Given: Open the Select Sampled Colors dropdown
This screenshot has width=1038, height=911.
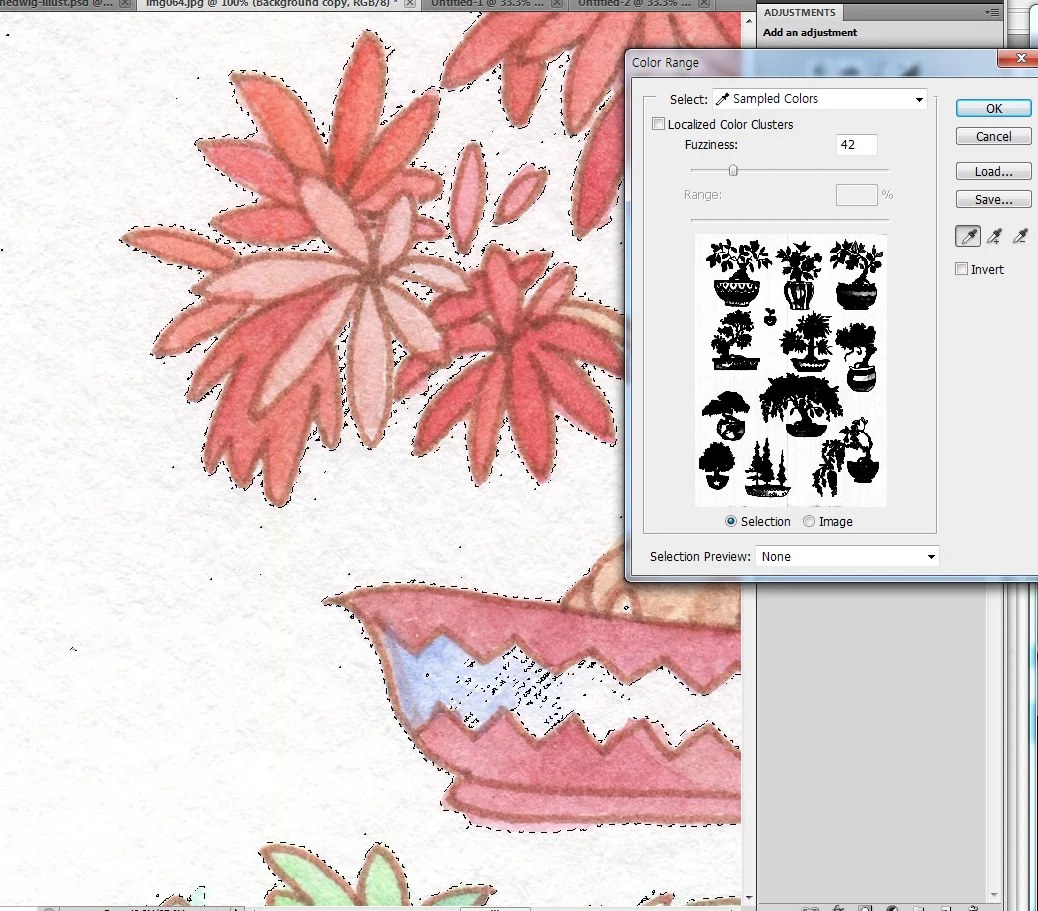Looking at the screenshot, I should point(820,99).
